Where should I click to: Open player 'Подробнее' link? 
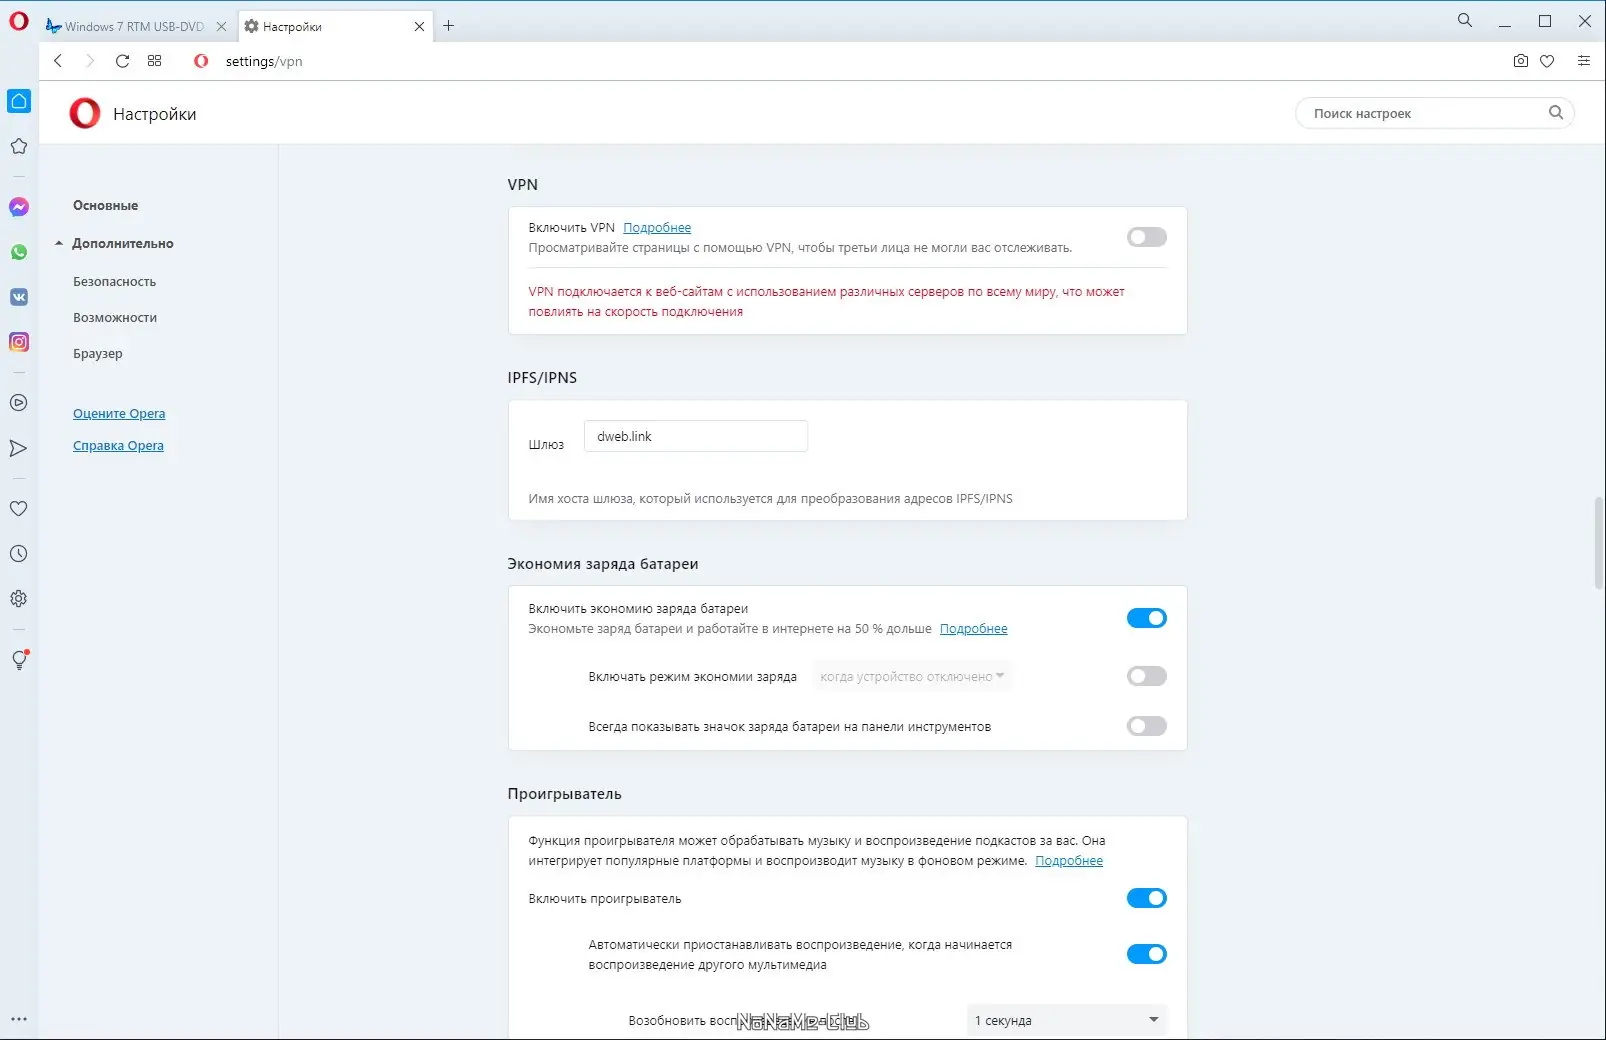click(1069, 860)
